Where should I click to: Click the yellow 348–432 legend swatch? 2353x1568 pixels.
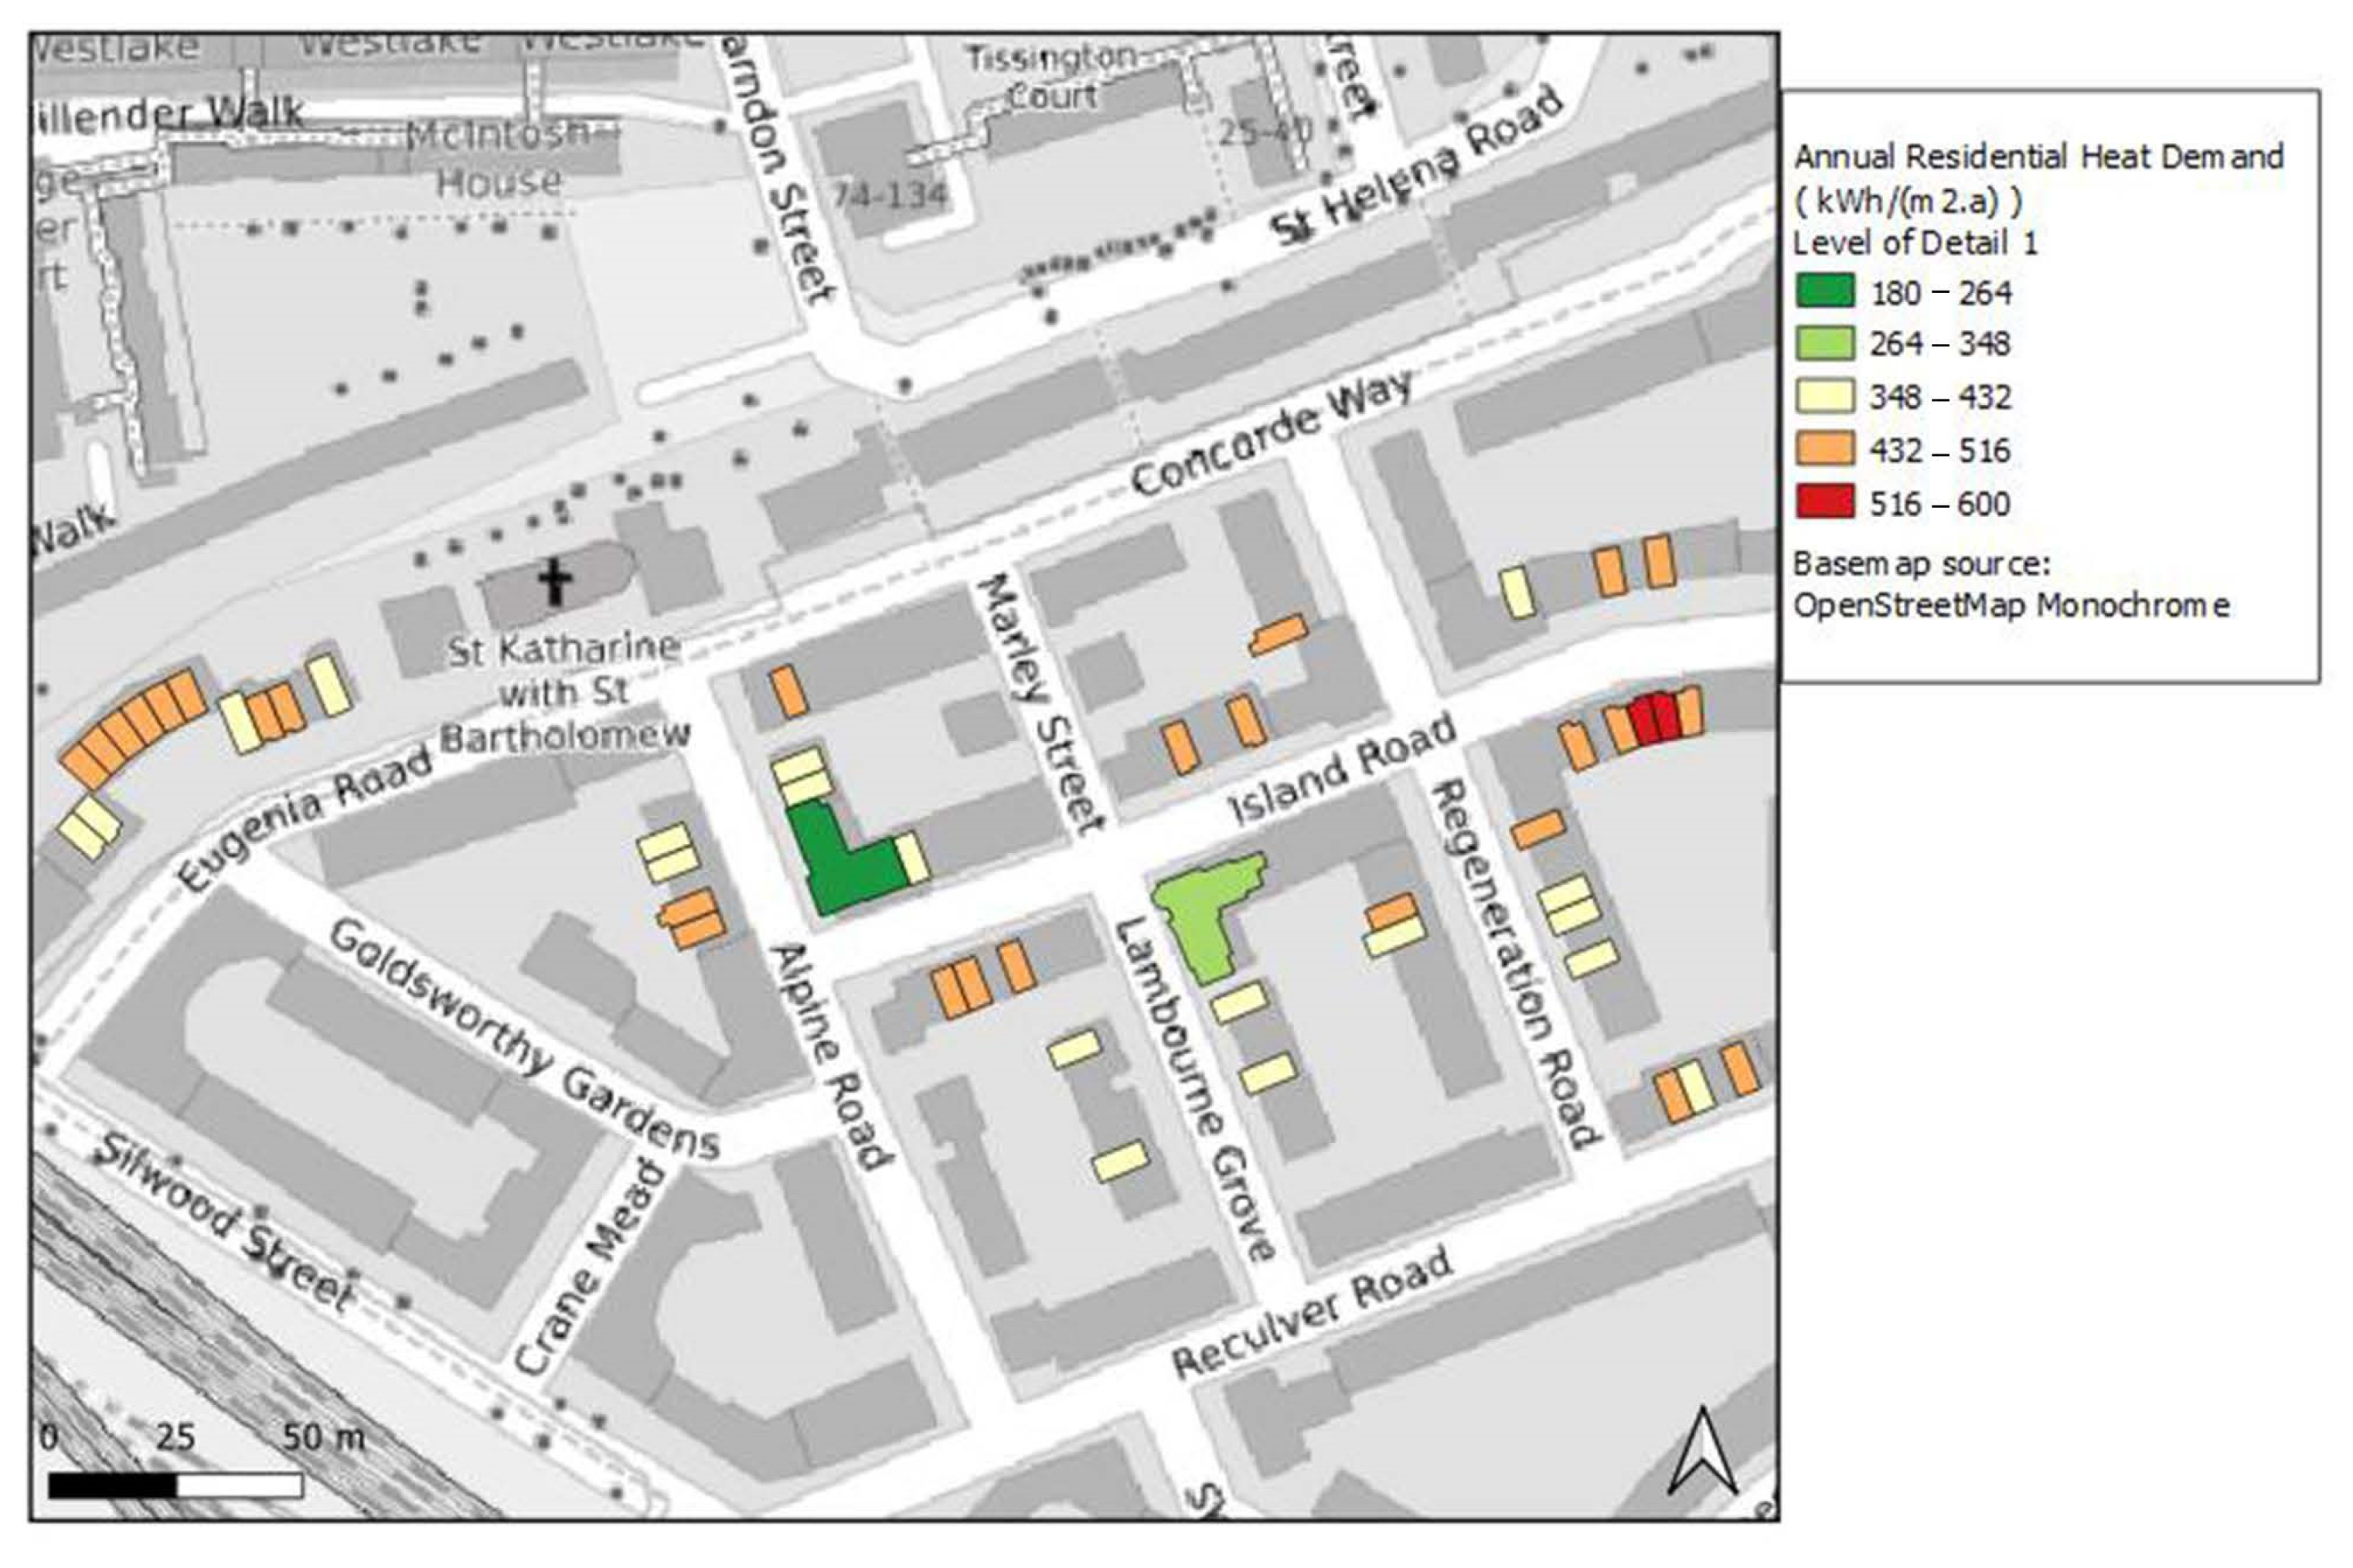click(x=1824, y=396)
